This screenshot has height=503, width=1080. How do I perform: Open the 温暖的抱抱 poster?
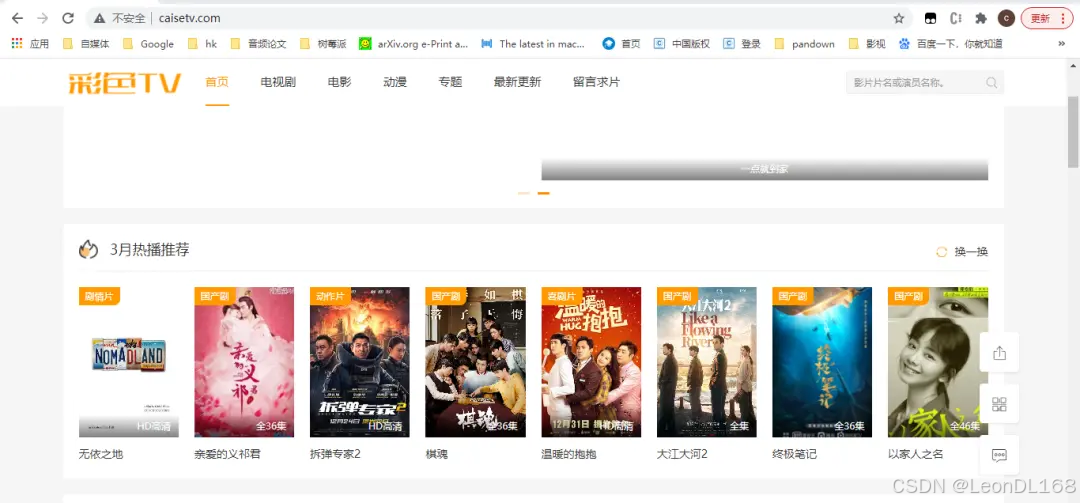tap(591, 362)
